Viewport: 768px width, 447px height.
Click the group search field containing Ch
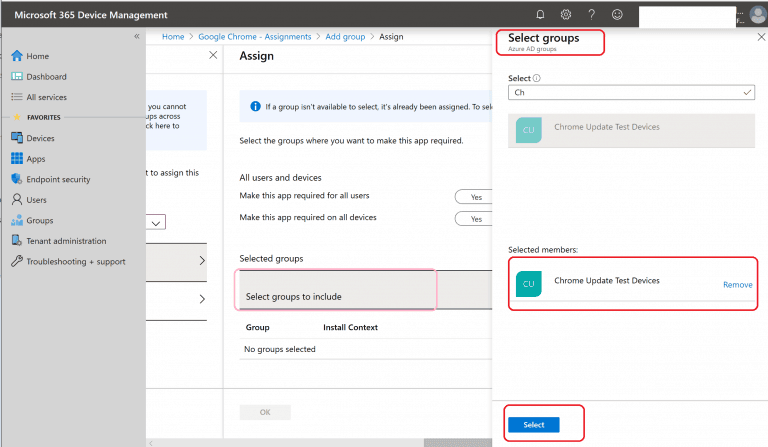click(631, 93)
